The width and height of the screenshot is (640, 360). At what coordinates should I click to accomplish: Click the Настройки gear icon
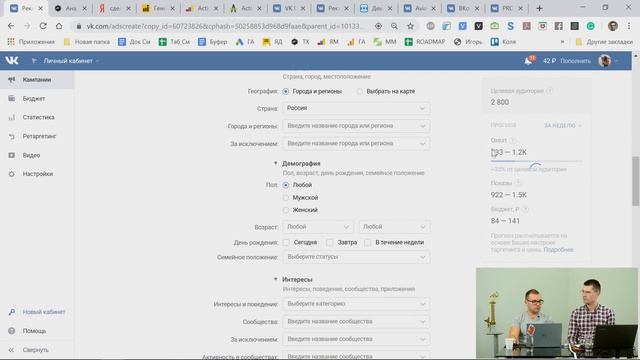click(x=11, y=174)
